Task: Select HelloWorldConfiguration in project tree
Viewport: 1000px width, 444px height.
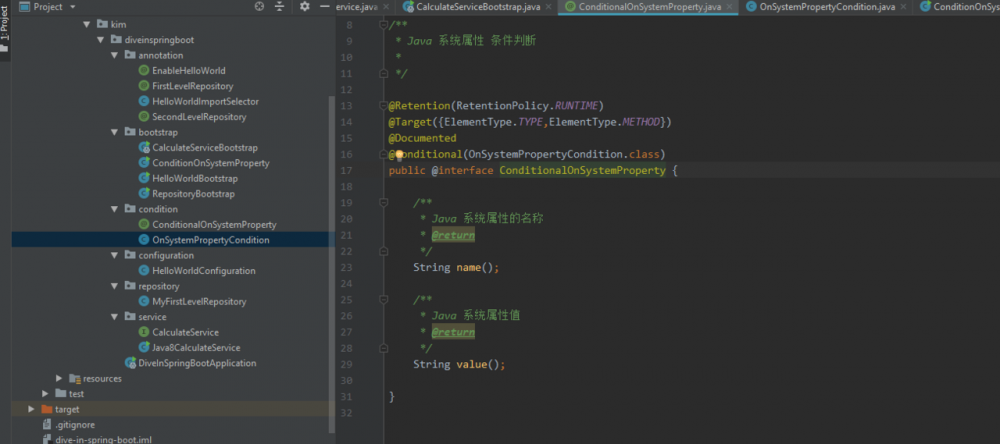Action: tap(203, 270)
